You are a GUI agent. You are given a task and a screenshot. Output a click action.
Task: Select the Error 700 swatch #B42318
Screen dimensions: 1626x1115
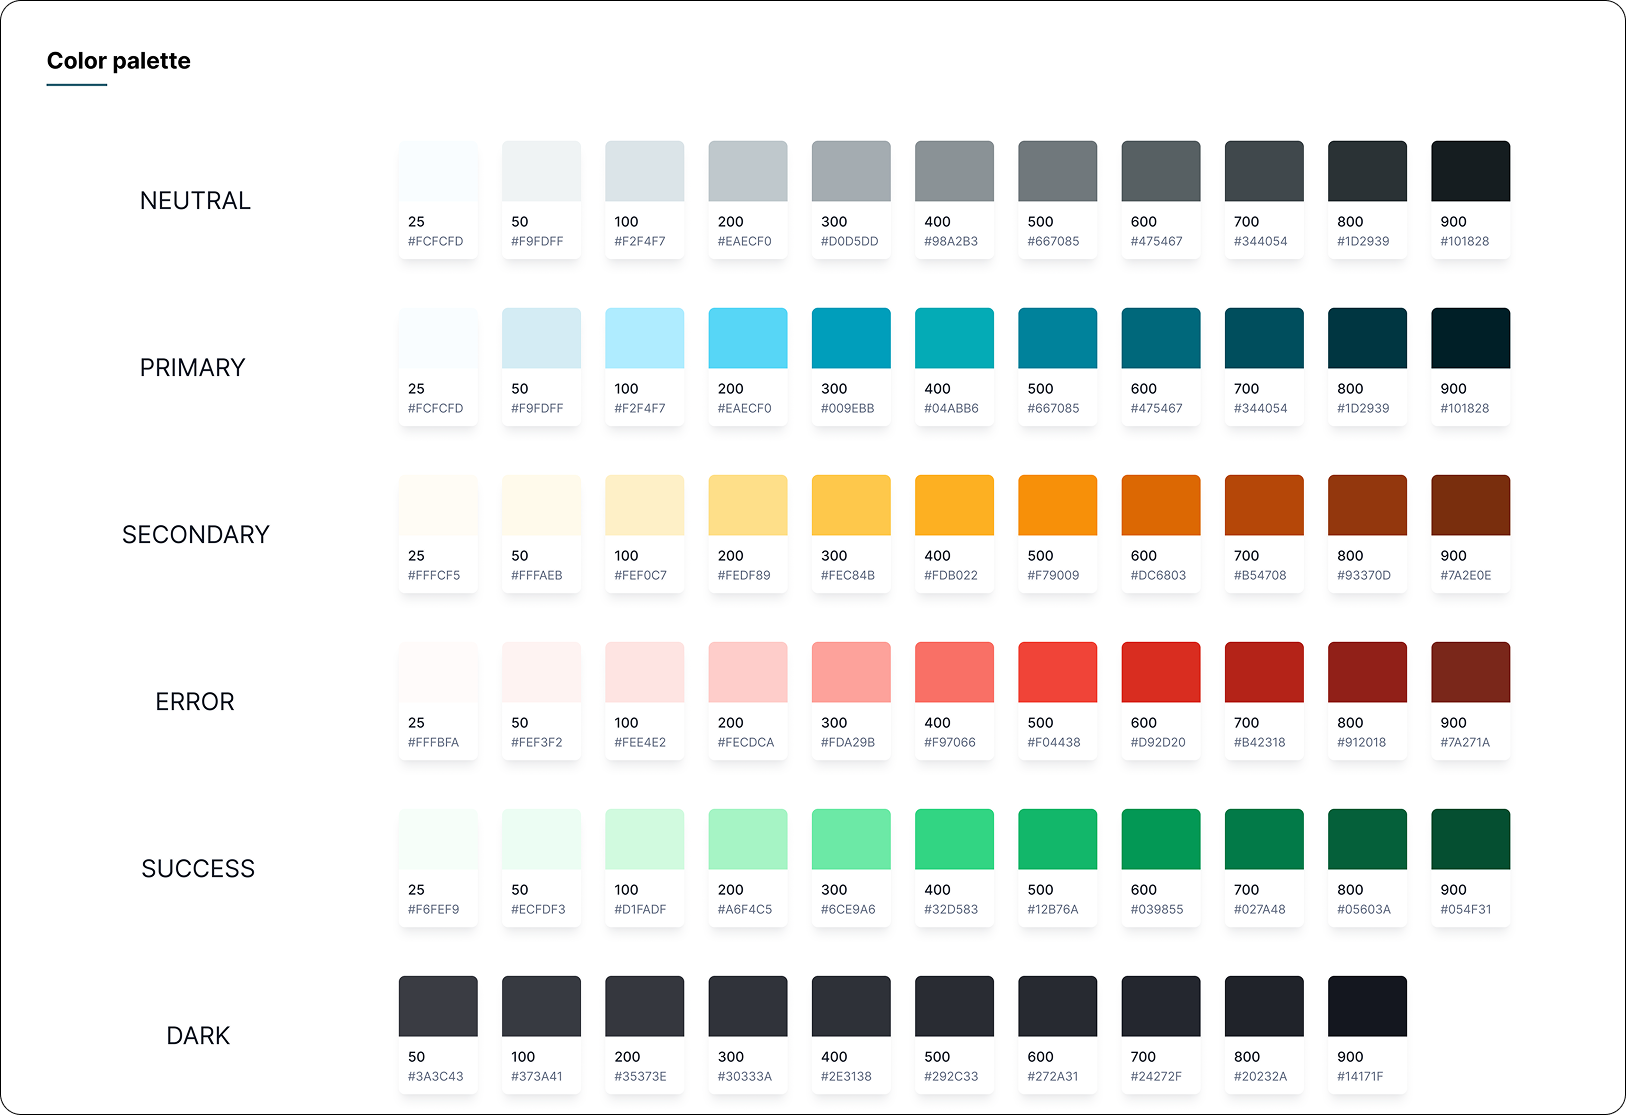(x=1264, y=672)
